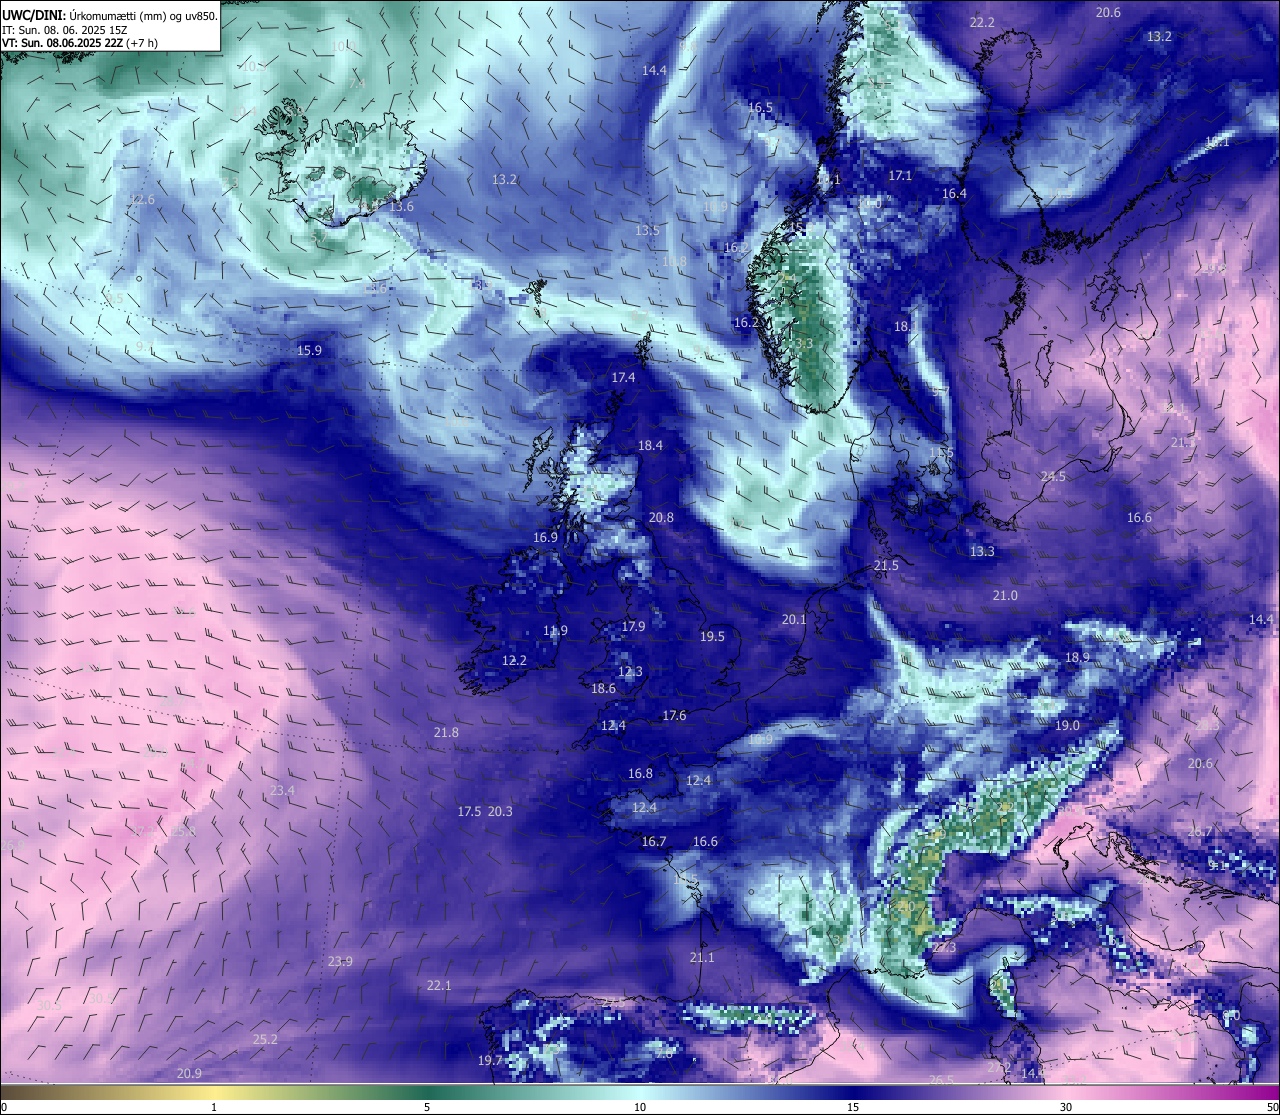Click the 17.6 value over southern England
The height and width of the screenshot is (1115, 1280).
(674, 715)
